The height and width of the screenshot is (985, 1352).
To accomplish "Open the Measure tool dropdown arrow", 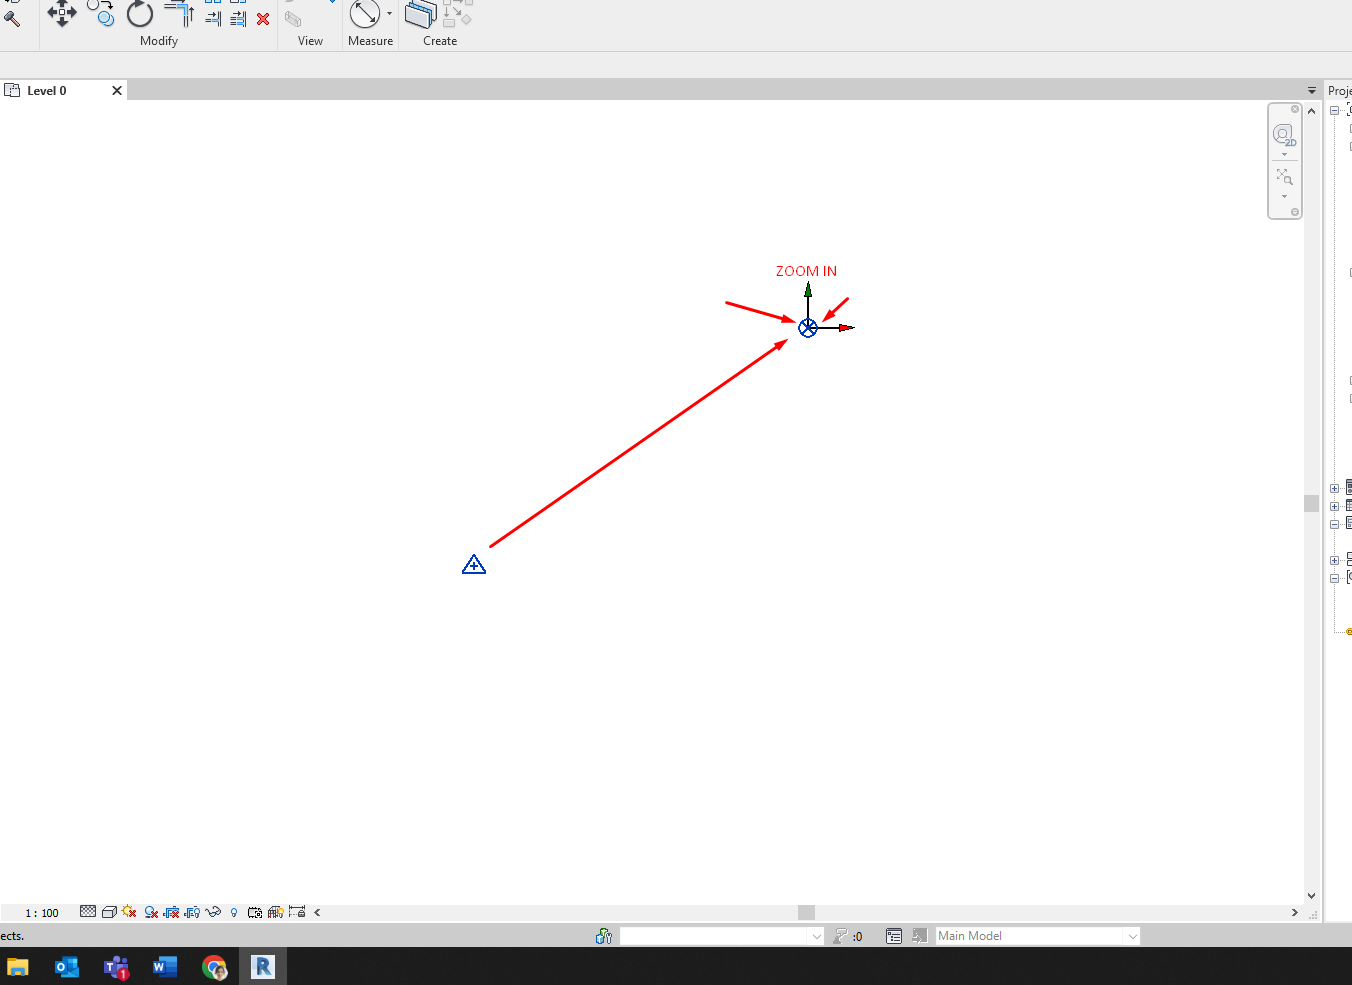I will pyautogui.click(x=389, y=14).
